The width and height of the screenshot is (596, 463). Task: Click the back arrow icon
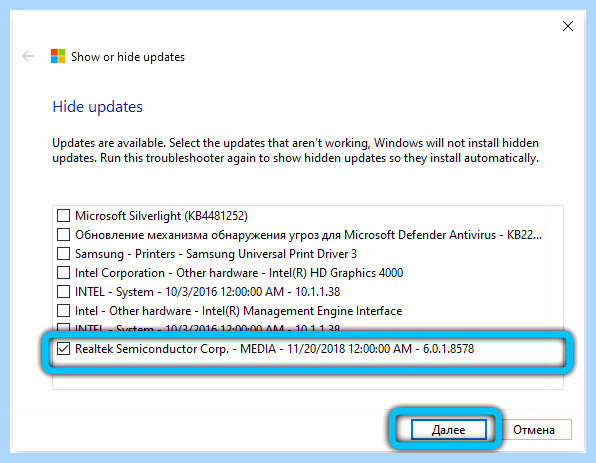(x=28, y=56)
